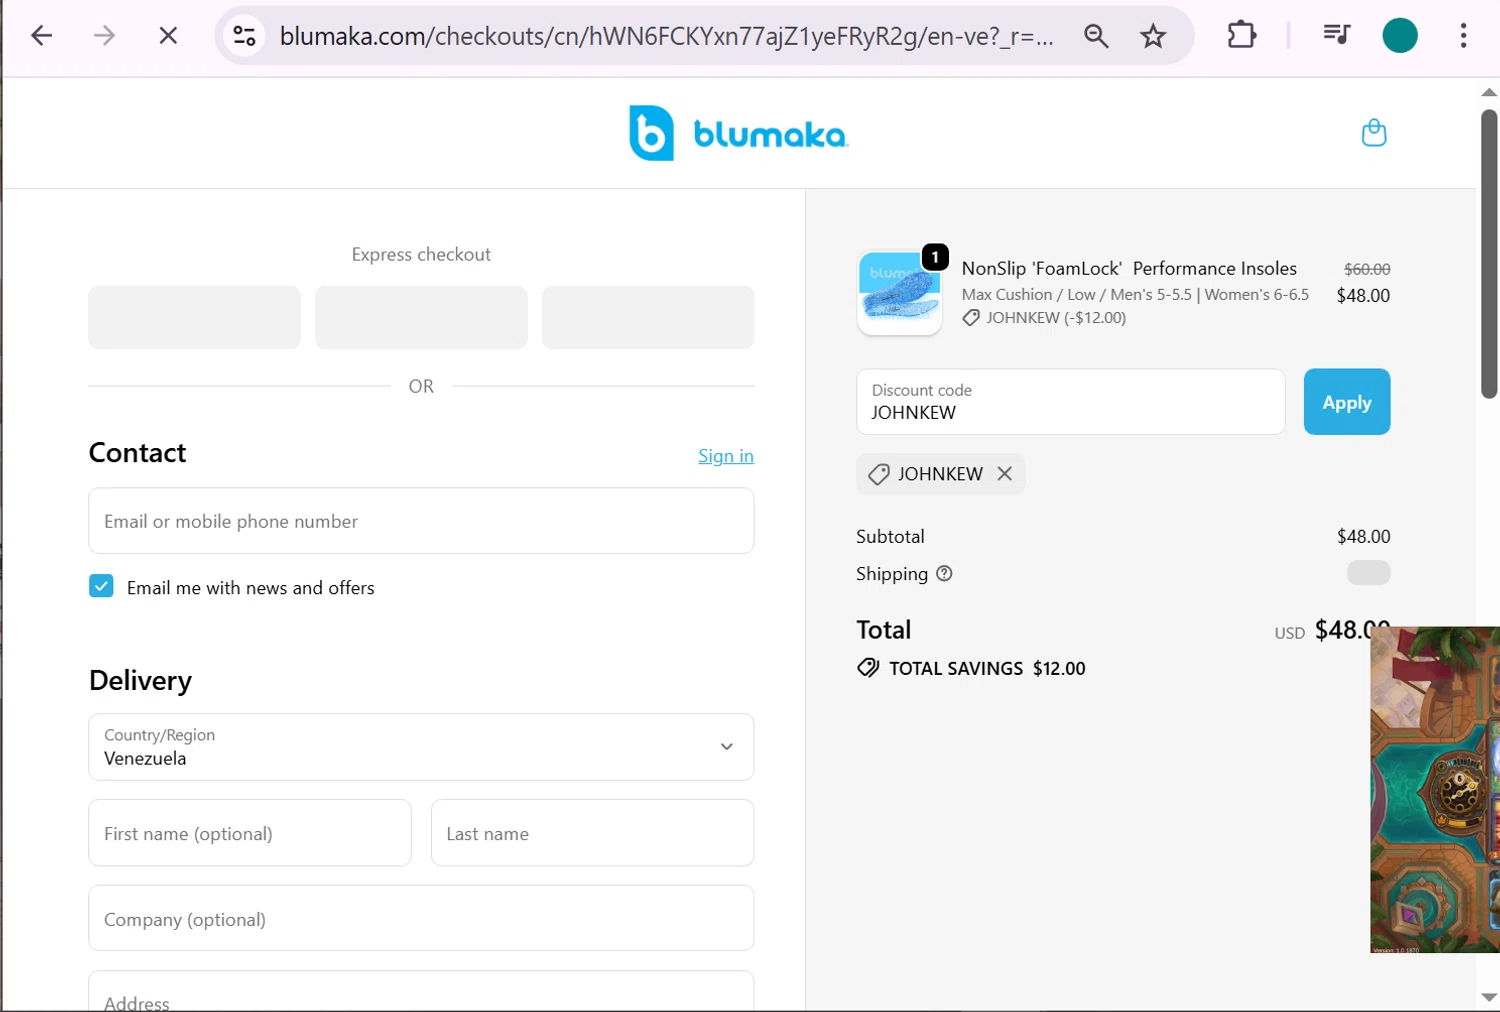Open the media controls icon
Viewport: 1500px width, 1012px height.
pyautogui.click(x=1336, y=36)
